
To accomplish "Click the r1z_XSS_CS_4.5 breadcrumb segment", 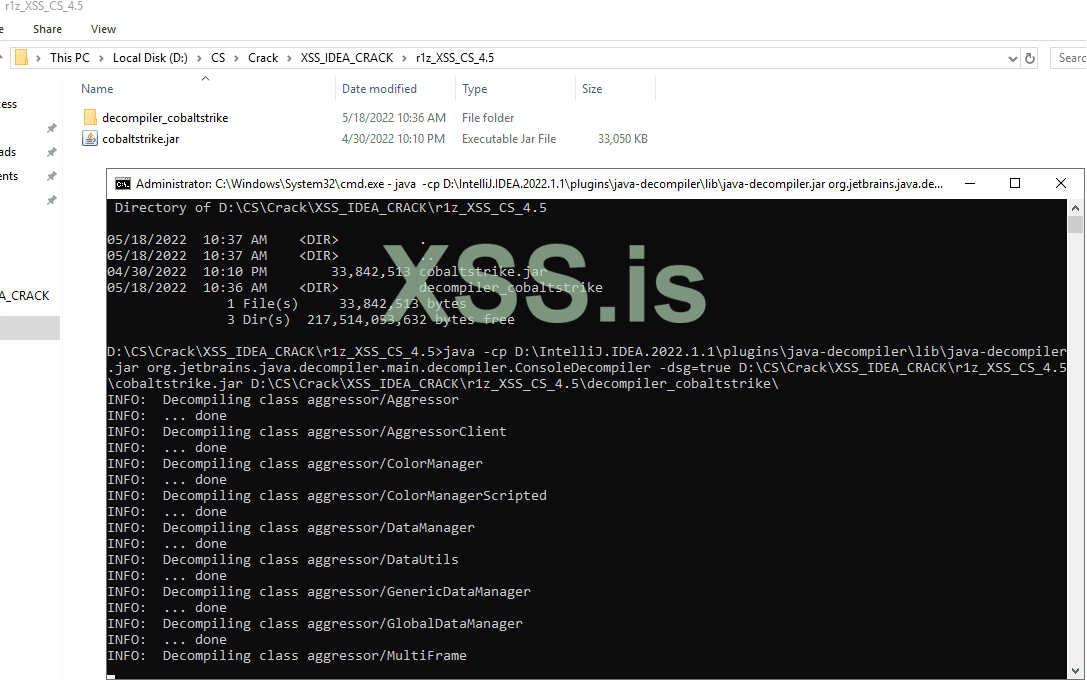I will point(455,58).
